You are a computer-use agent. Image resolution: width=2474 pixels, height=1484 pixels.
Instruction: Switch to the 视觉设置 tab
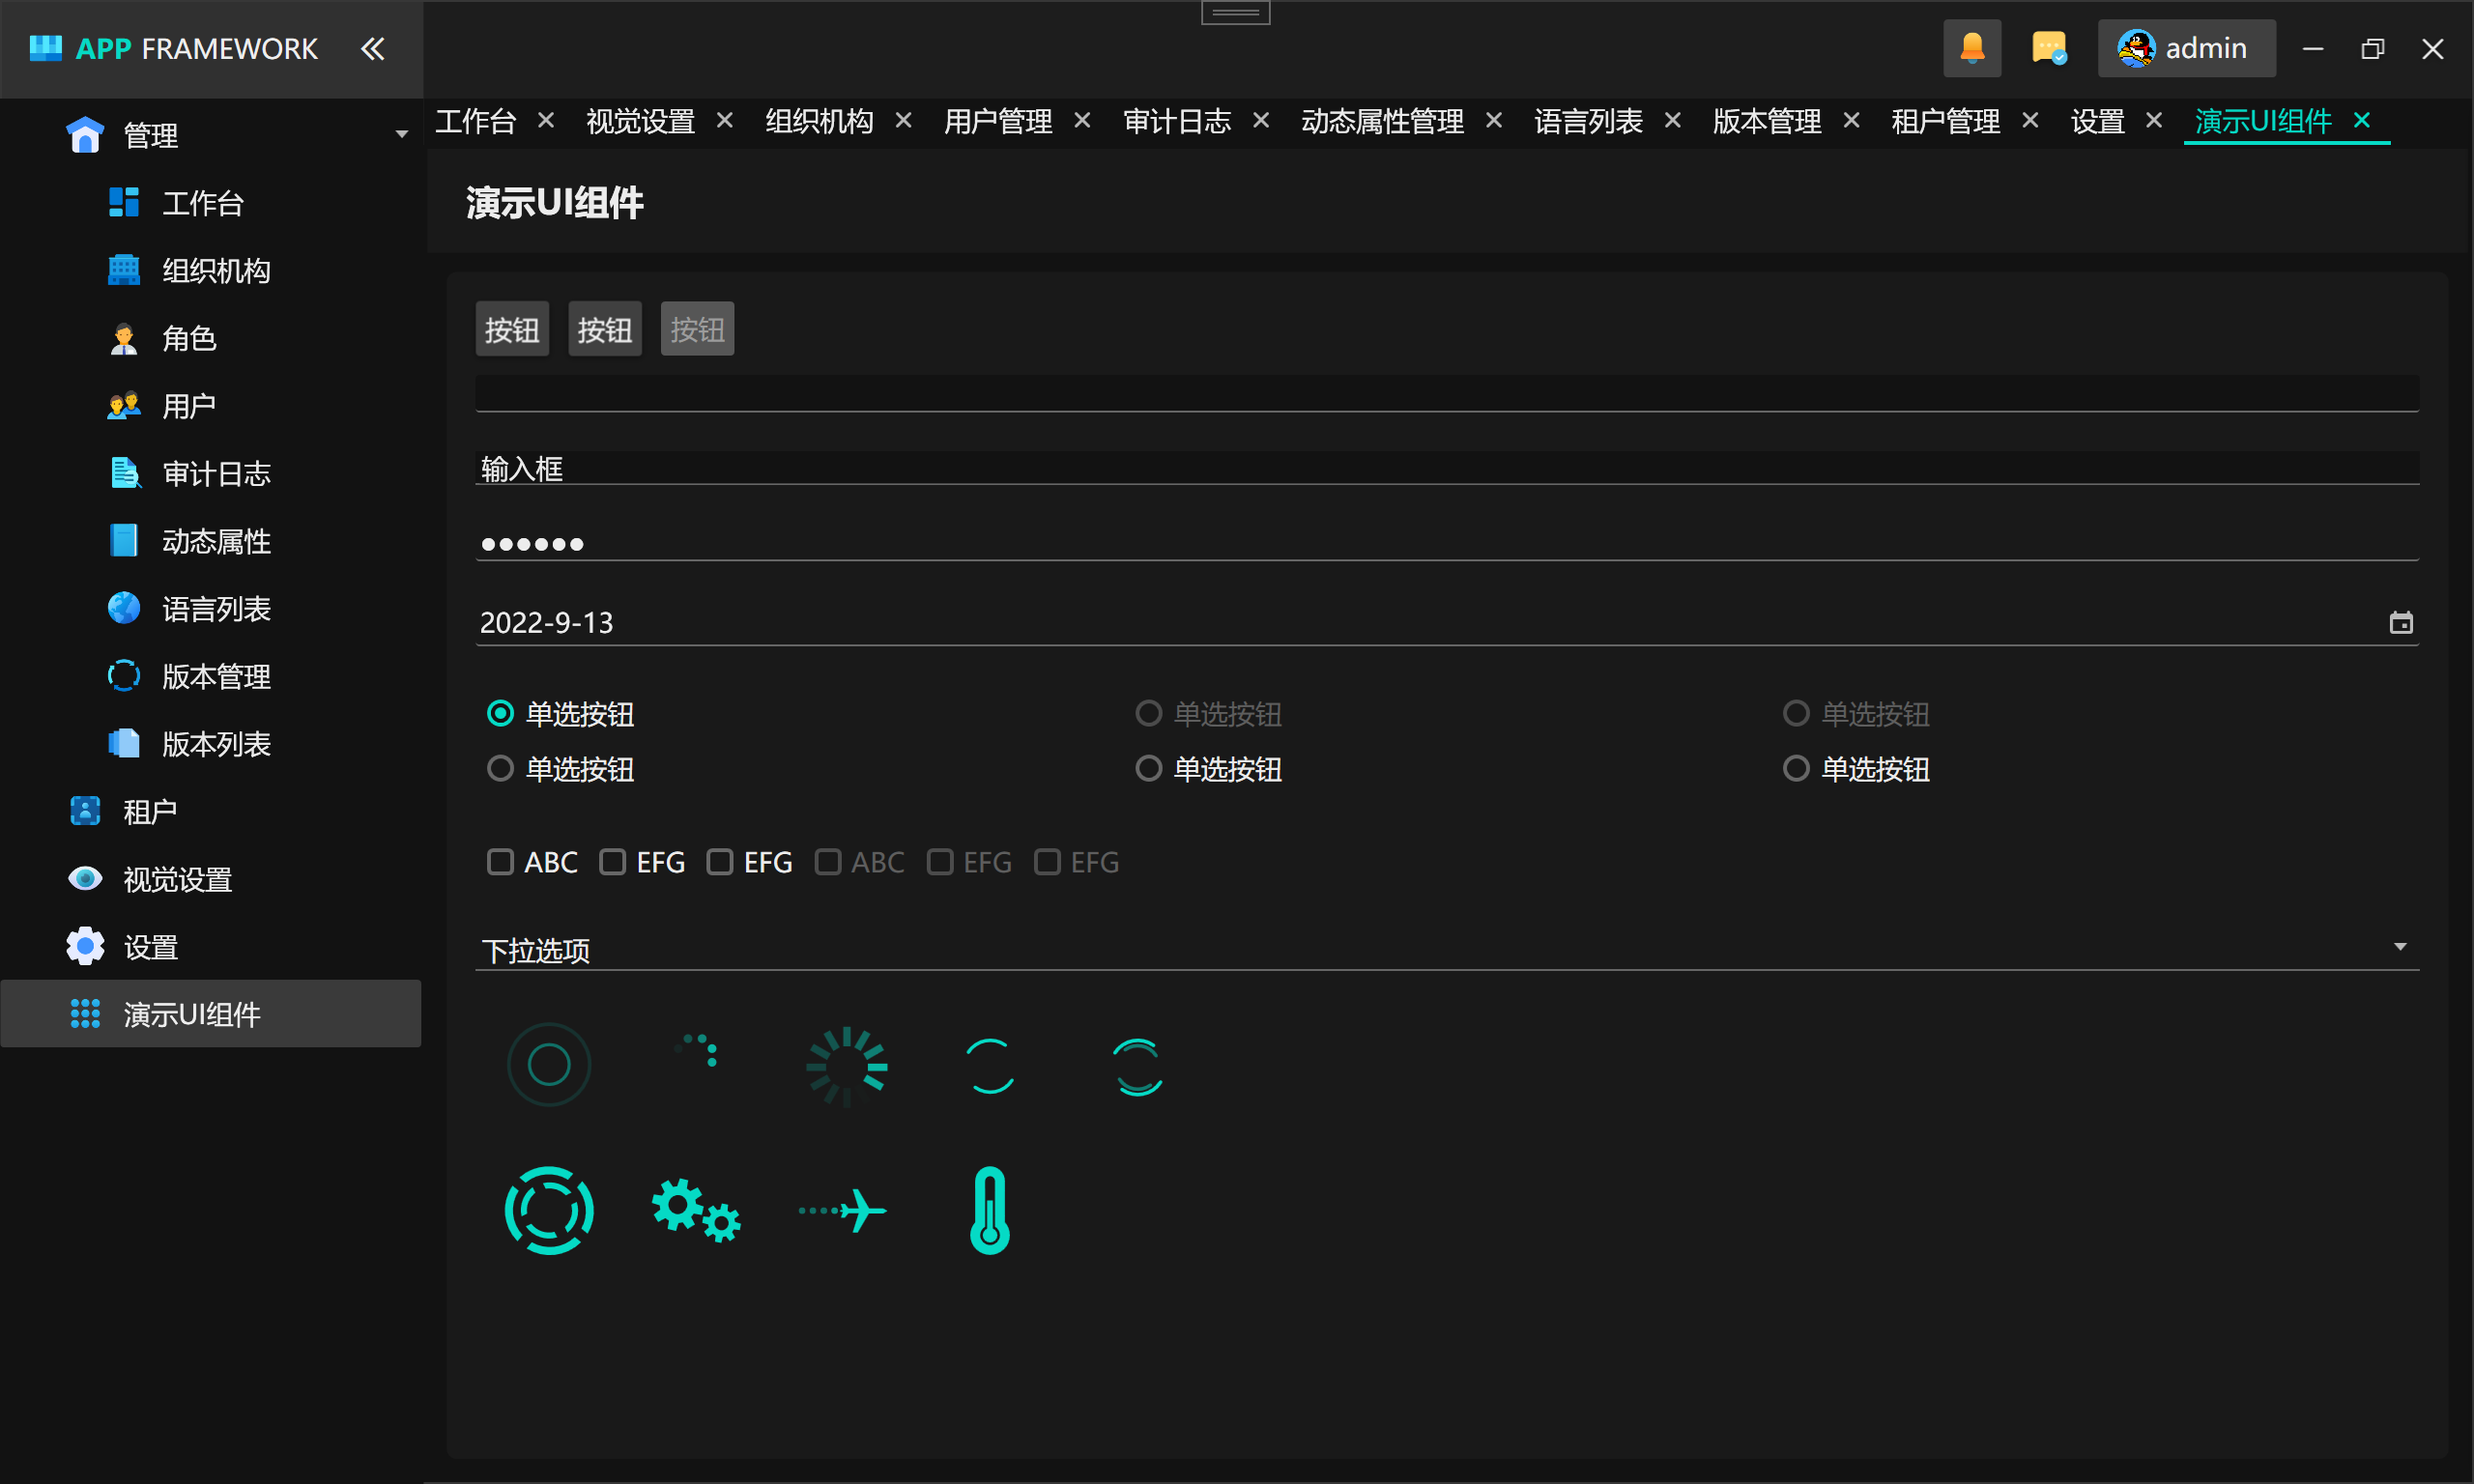coord(640,122)
